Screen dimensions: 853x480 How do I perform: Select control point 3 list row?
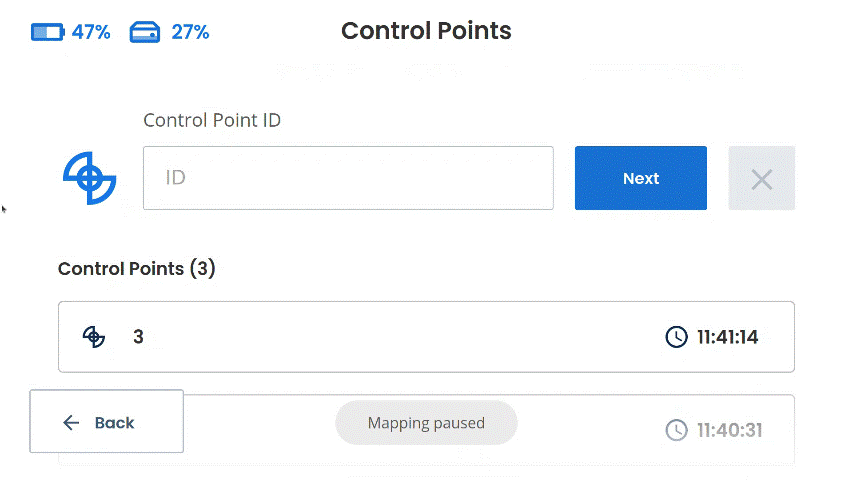426,337
